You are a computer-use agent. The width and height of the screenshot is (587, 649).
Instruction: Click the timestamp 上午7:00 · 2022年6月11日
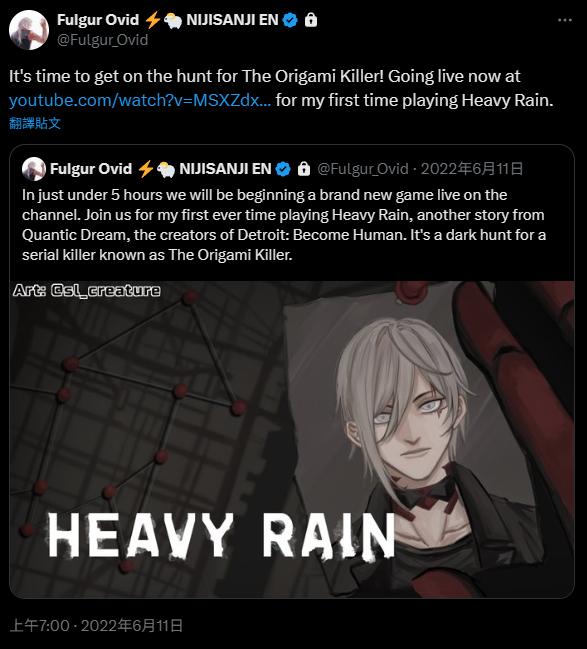click(96, 625)
